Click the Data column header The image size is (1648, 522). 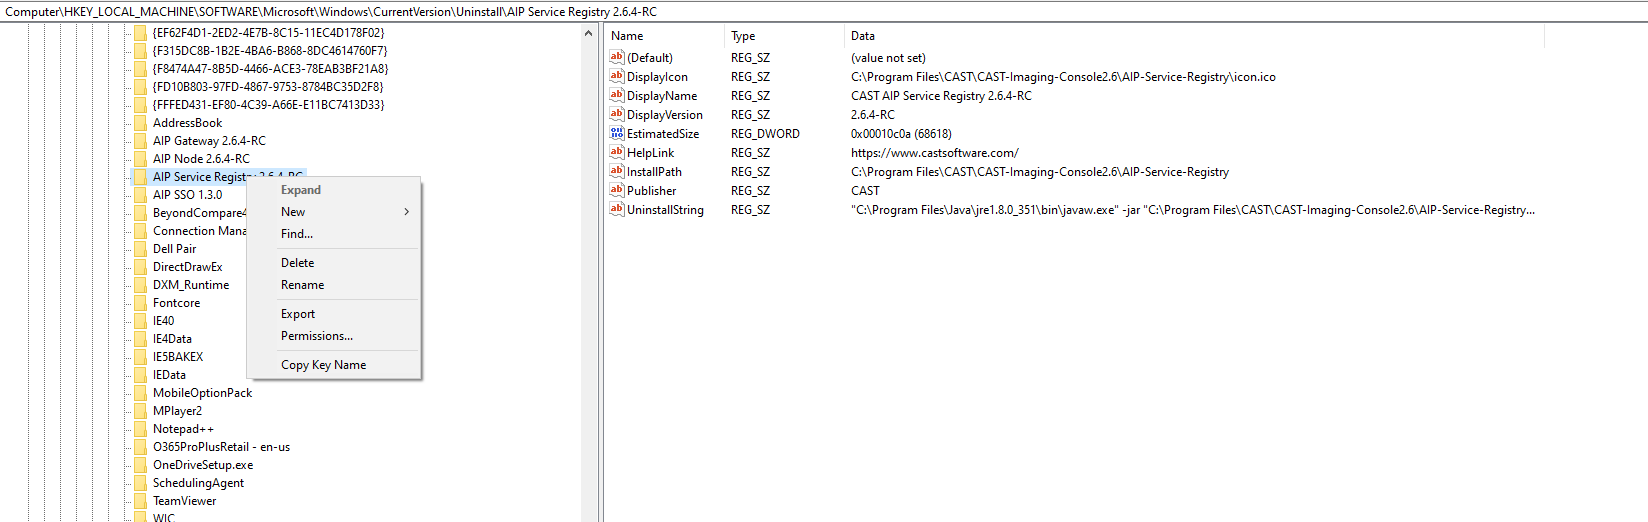pos(1194,36)
